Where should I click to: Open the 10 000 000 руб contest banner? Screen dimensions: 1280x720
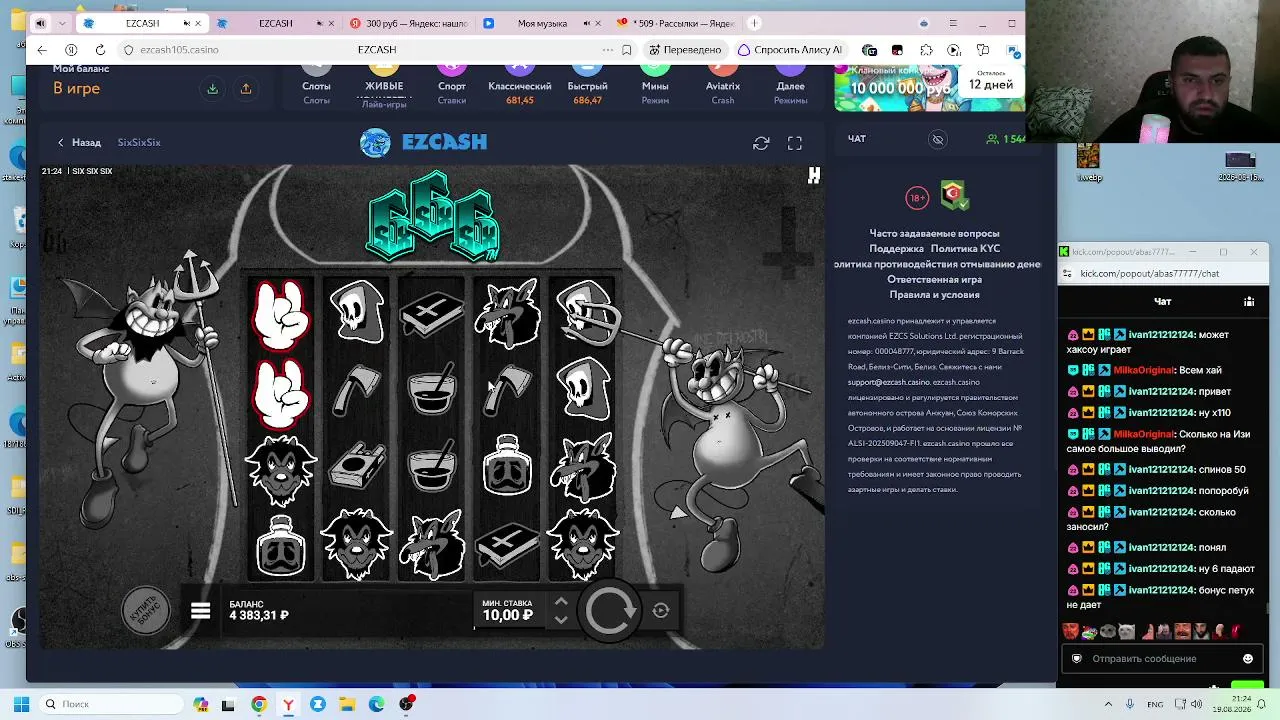(x=929, y=88)
